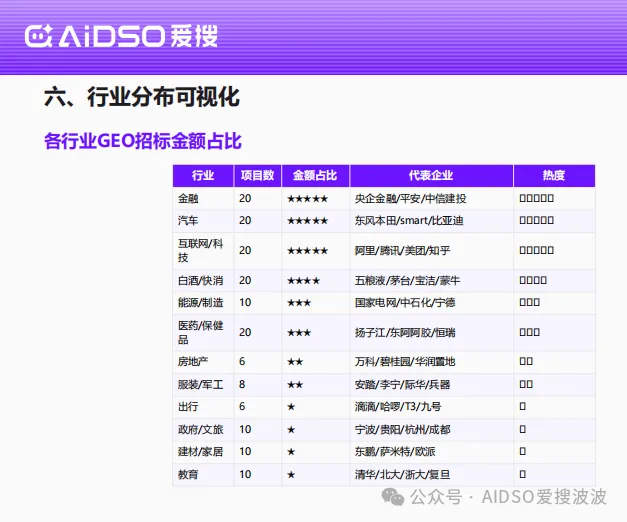627x522 pixels.
Task: Select the 热度 column header
Action: coord(554,176)
